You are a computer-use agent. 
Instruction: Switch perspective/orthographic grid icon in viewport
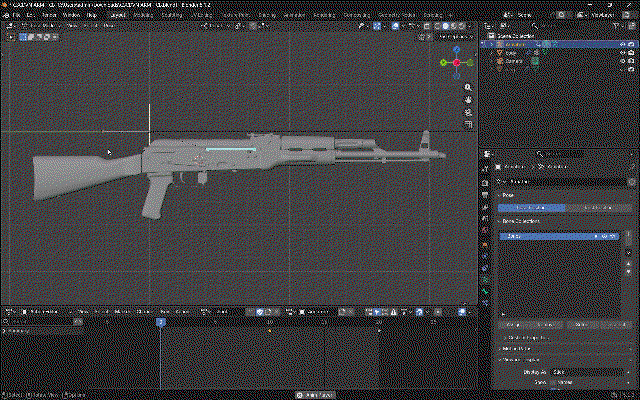point(468,124)
